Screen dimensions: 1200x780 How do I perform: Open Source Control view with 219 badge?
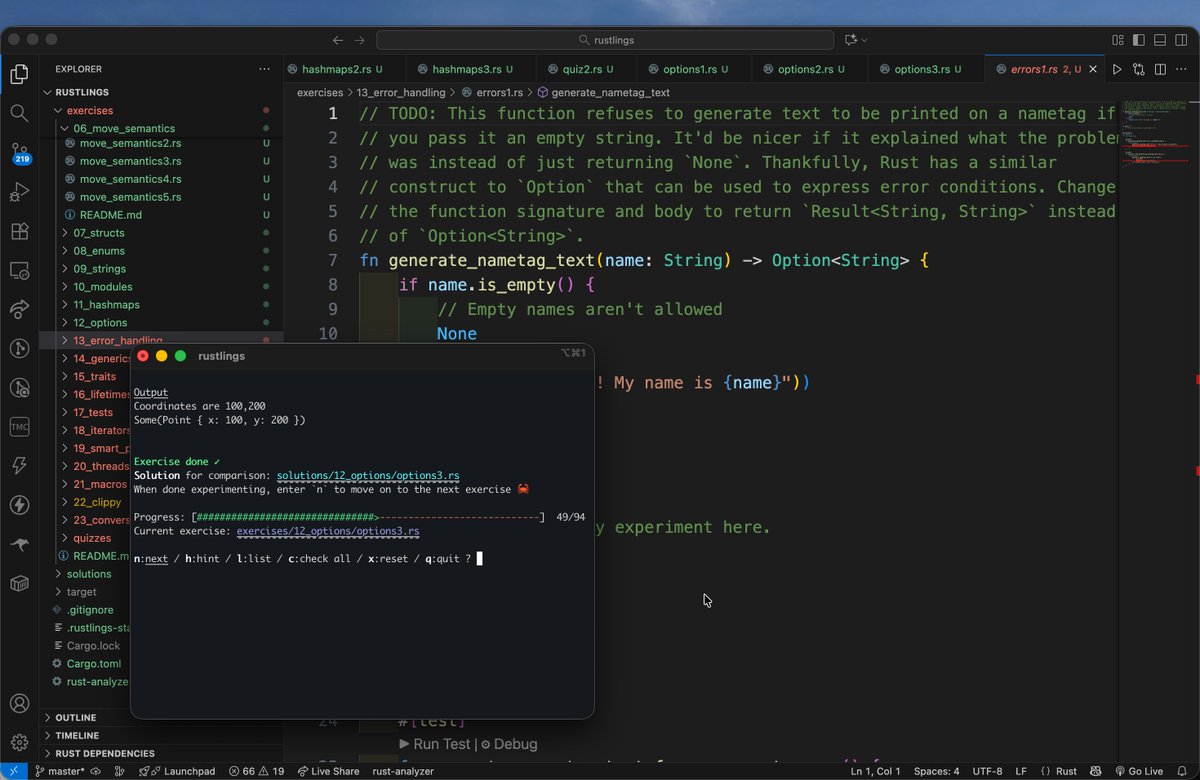click(19, 152)
